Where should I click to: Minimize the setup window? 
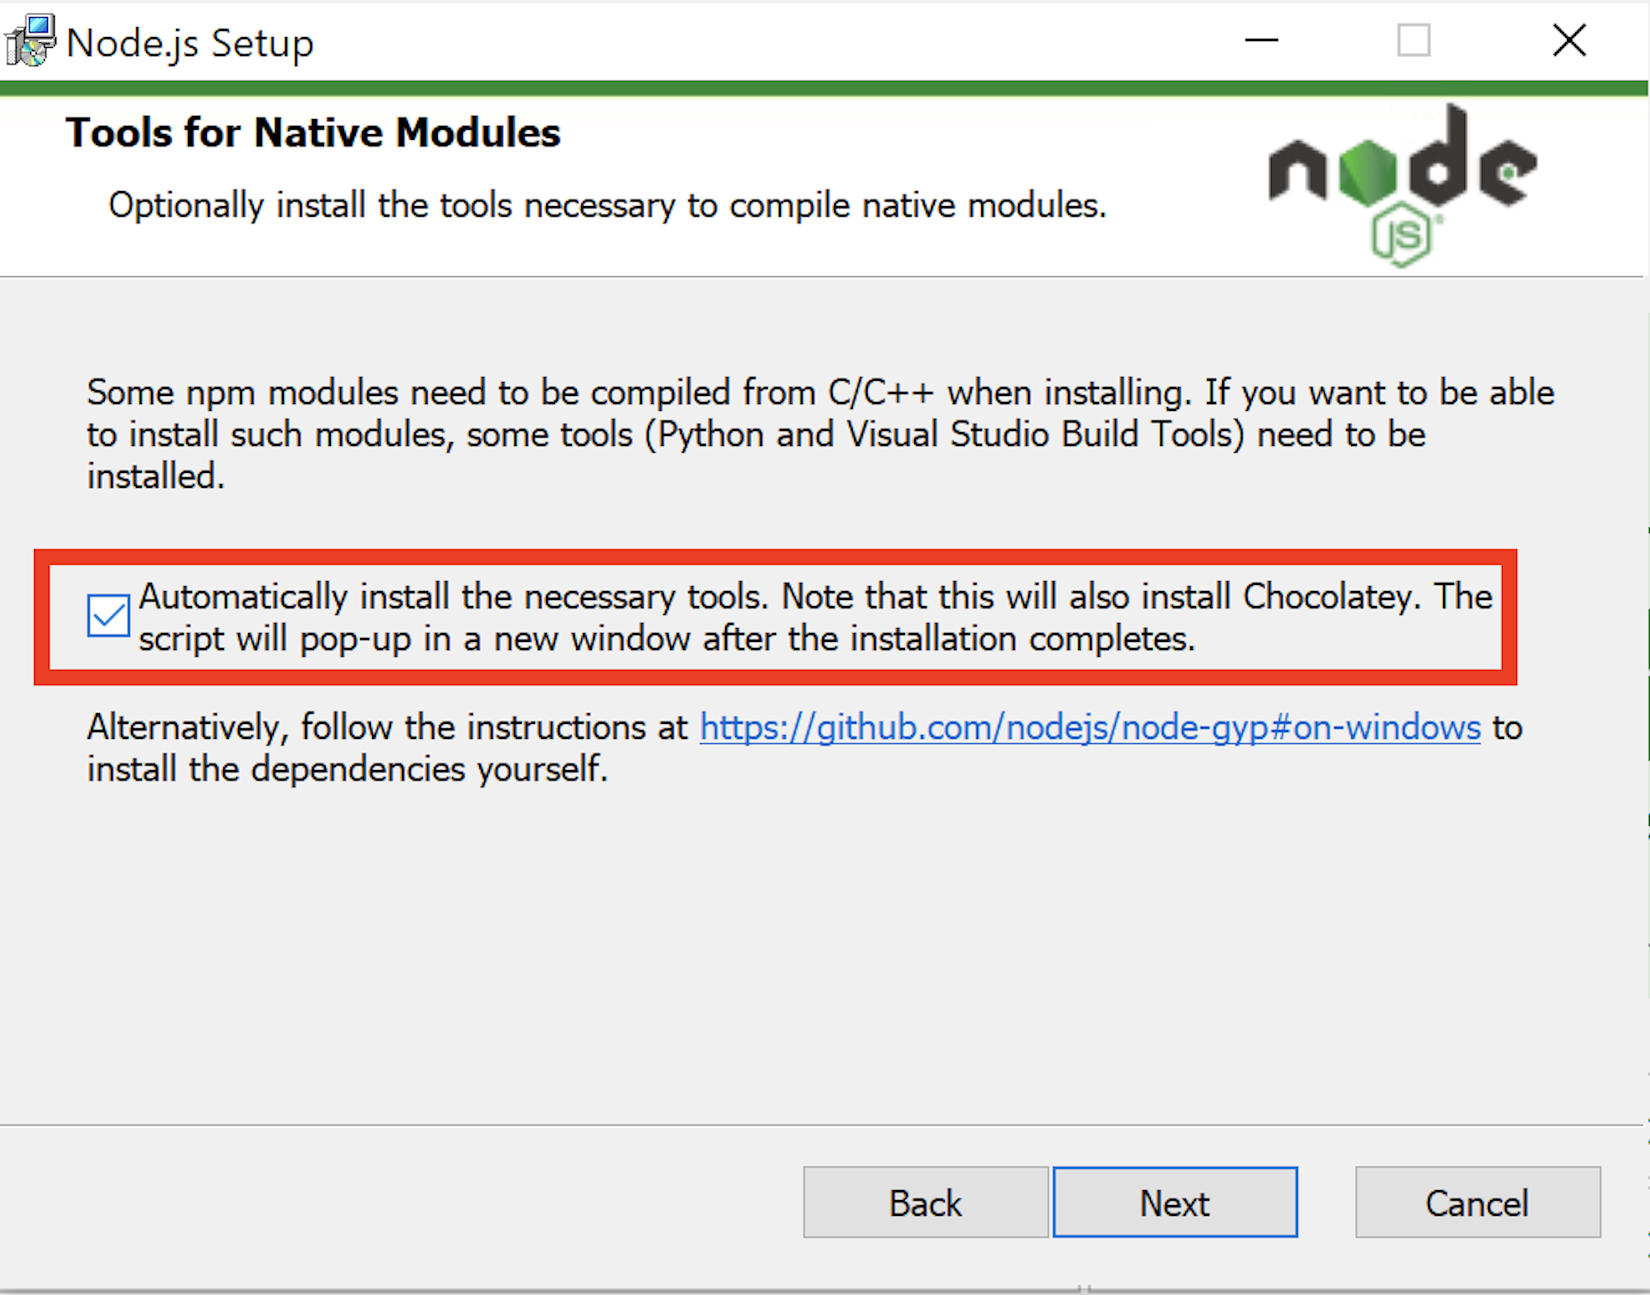point(1260,40)
